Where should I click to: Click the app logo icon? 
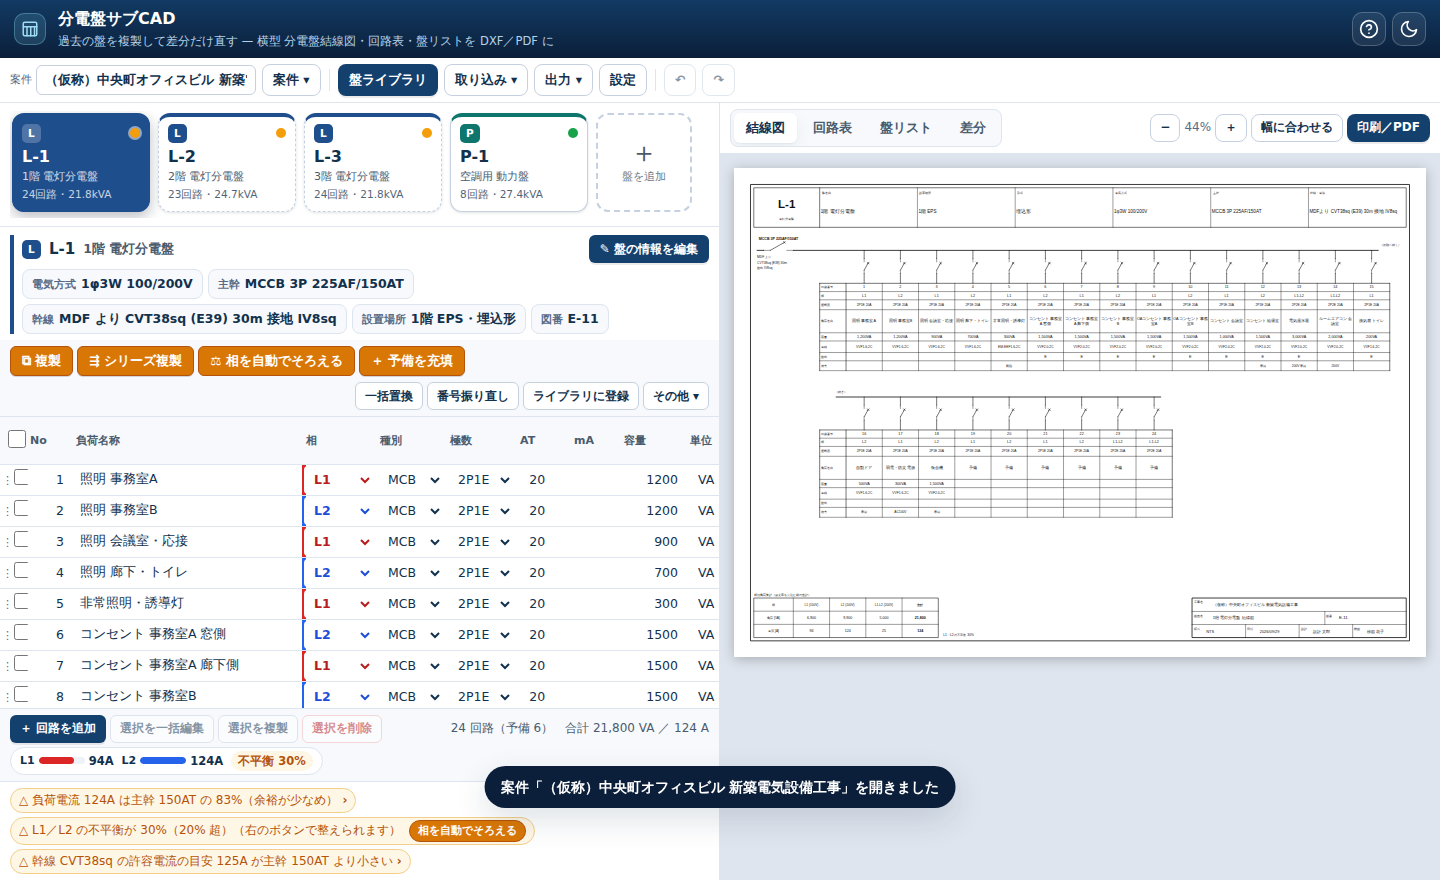[x=30, y=29]
